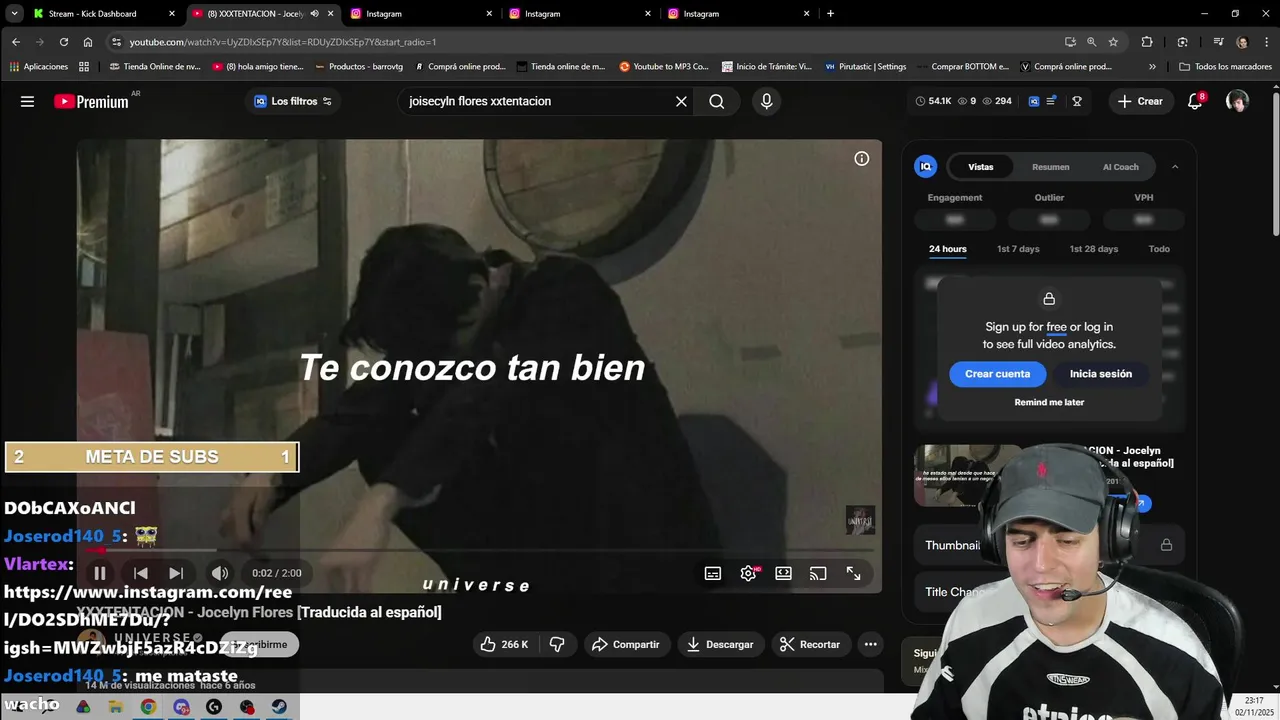This screenshot has height=720, width=1280.
Task: Open browser extensions puzzle icon
Action: click(1147, 42)
